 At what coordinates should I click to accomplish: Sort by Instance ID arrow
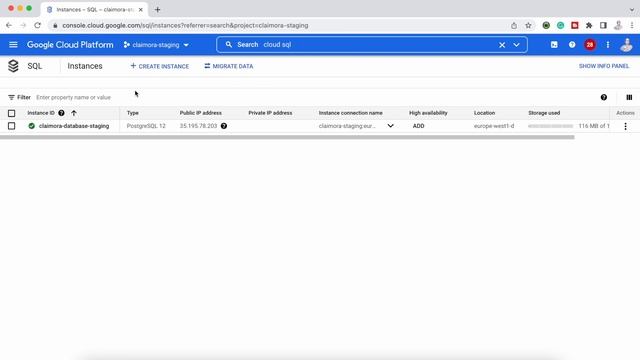point(73,113)
